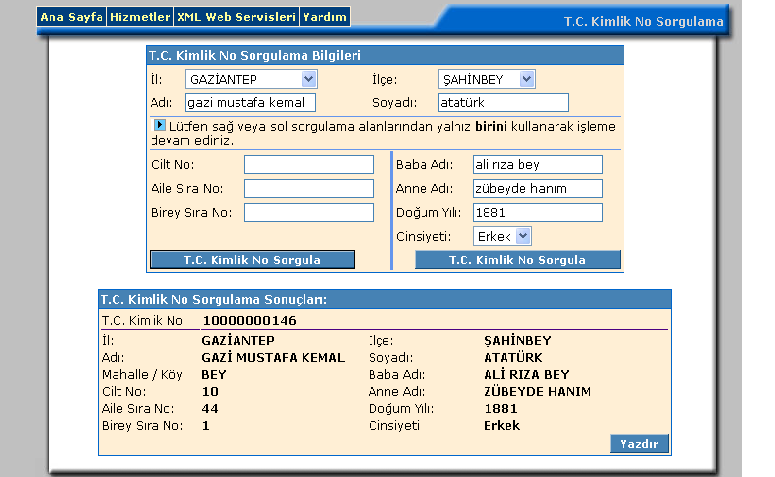Click the T.C. Kimlik No result 10000000146
This screenshot has height=477, width=775.
[249, 321]
